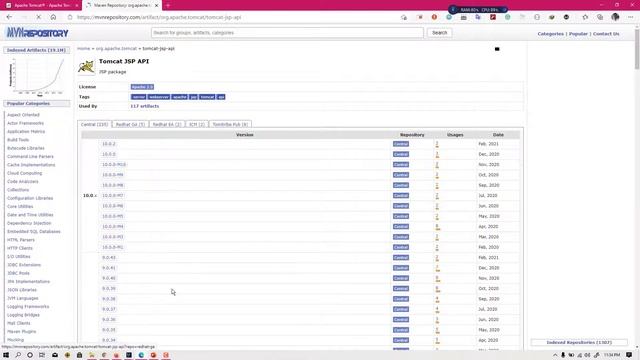Open JSON Libraries category
The height and width of the screenshot is (360, 640).
click(22, 290)
